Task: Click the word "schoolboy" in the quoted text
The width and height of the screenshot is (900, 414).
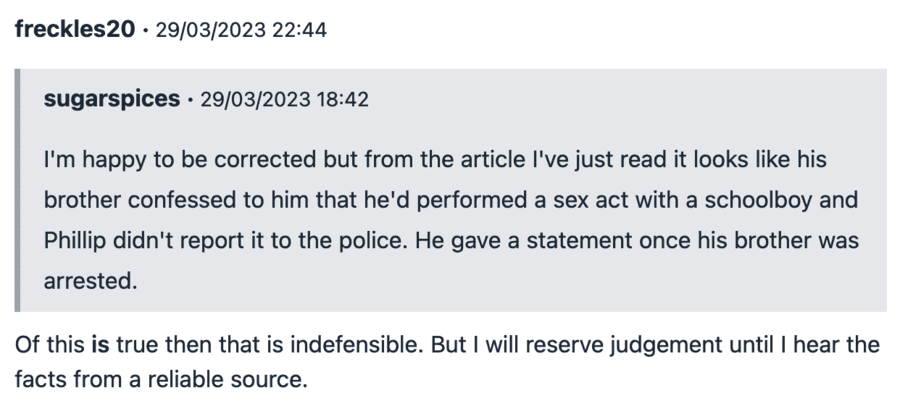Action: 766,200
